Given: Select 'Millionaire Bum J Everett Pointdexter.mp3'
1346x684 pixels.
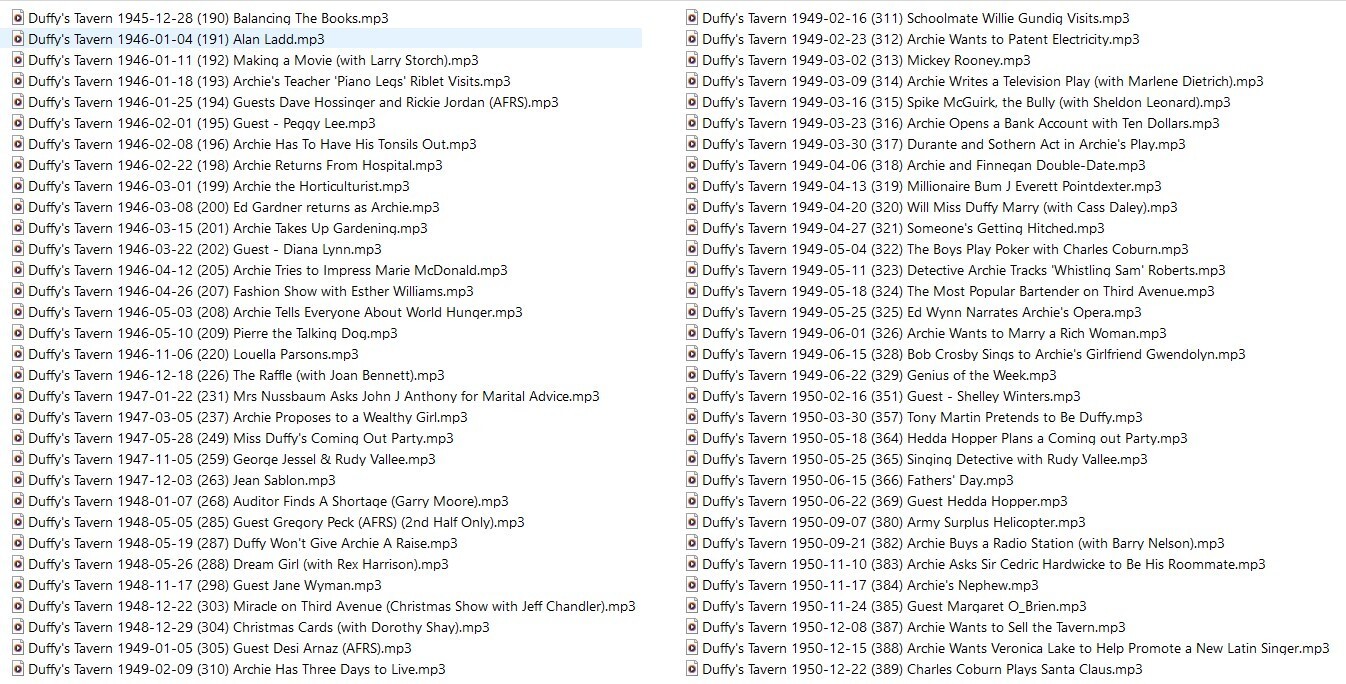Looking at the screenshot, I should tap(932, 186).
